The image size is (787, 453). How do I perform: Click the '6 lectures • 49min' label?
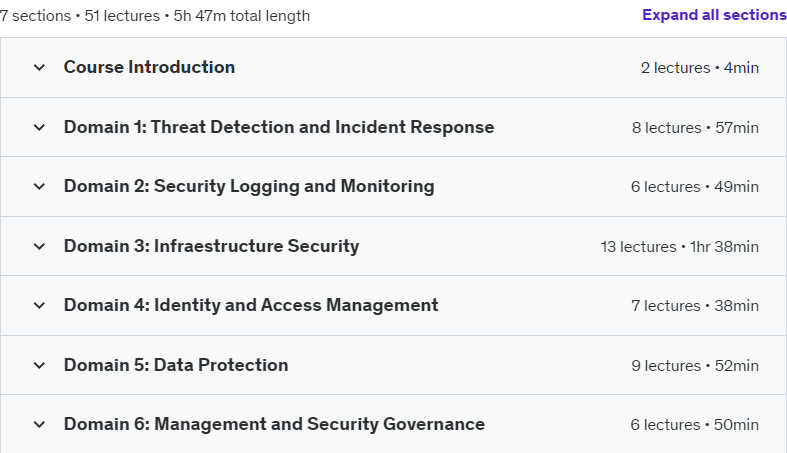(695, 187)
